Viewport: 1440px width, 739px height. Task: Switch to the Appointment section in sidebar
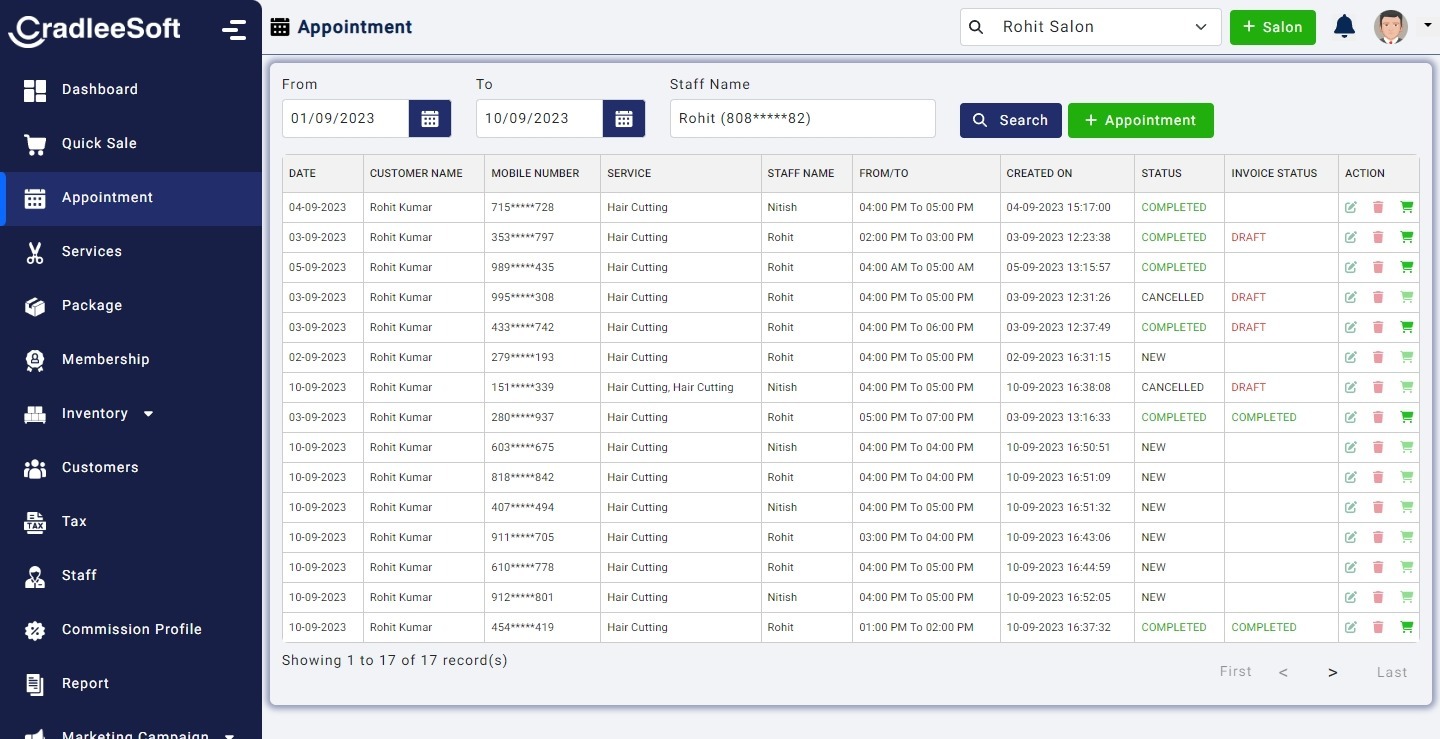pos(35,197)
